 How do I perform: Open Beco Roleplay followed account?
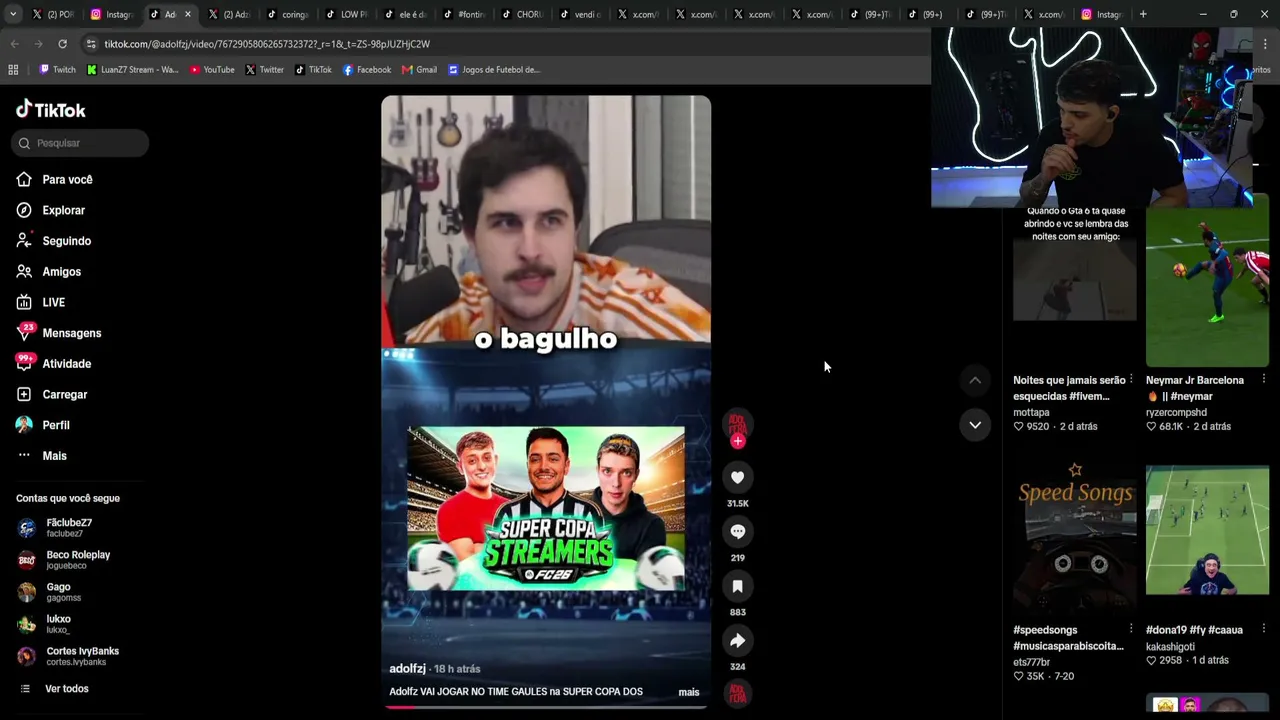[77, 560]
